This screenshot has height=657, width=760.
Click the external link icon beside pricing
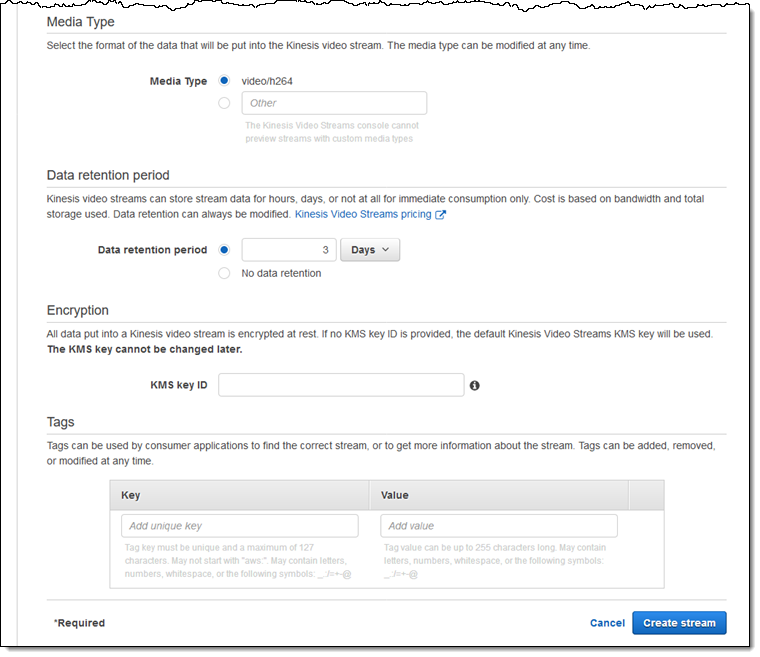441,214
